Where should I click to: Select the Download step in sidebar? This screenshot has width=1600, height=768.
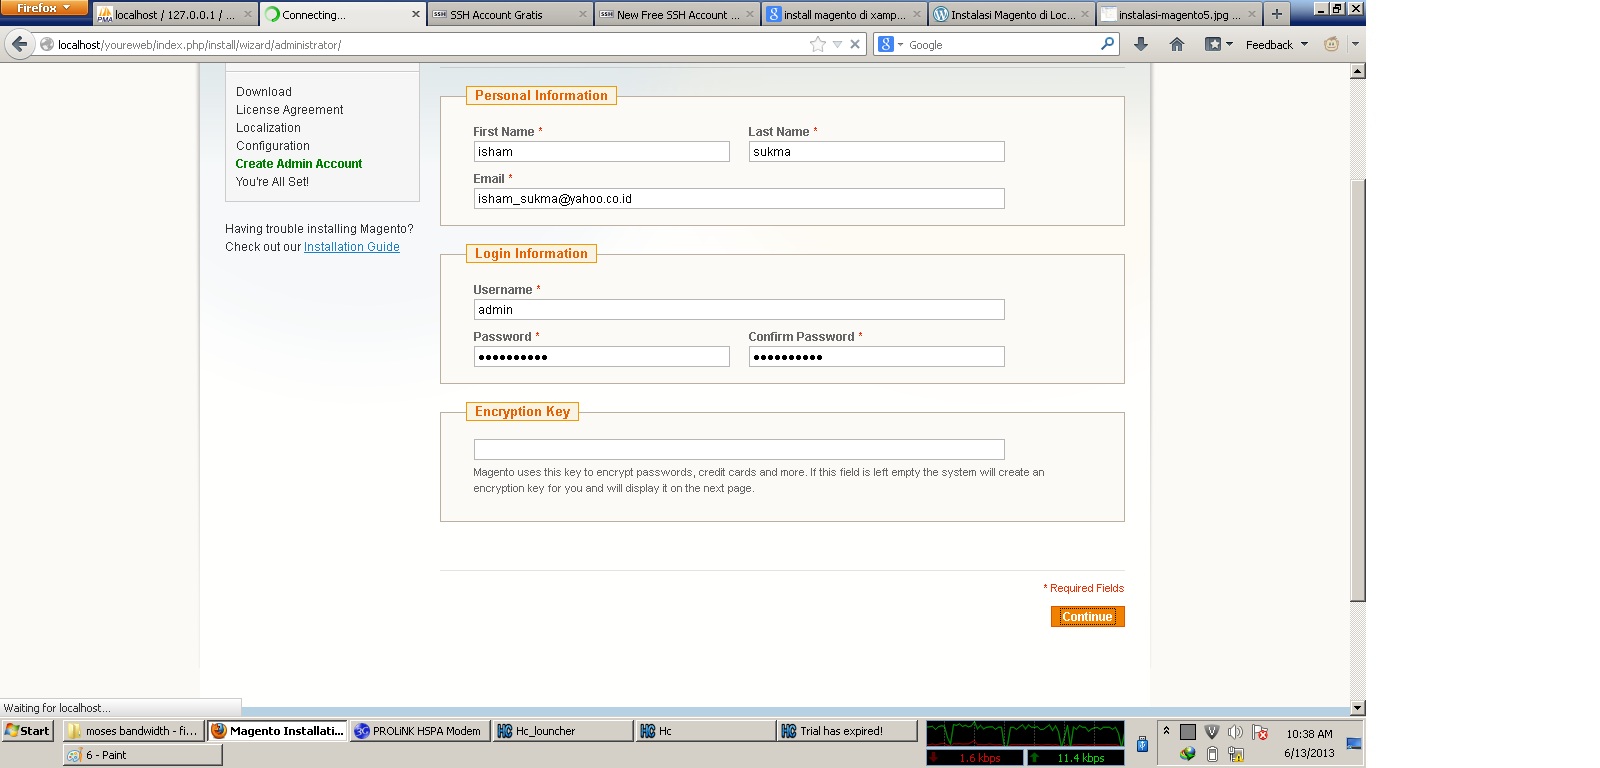coord(264,92)
